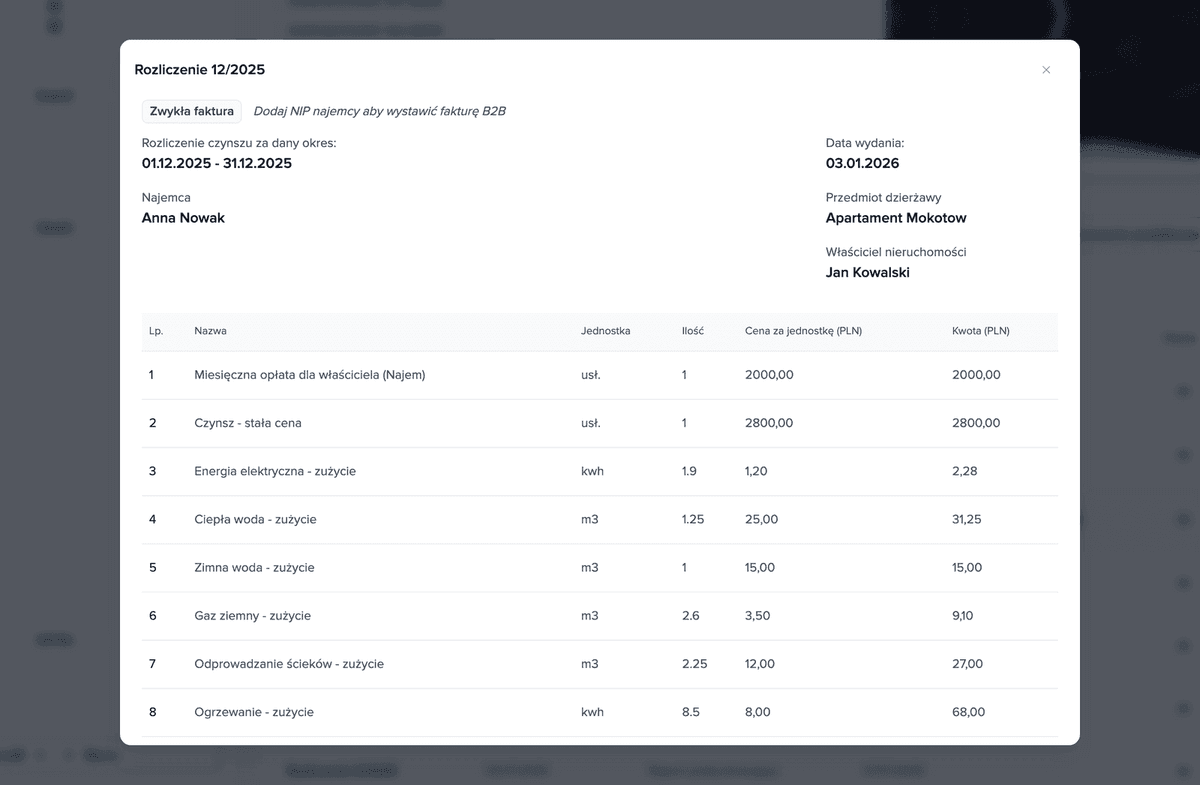
Task: Click unit price 12,00 for Odprowadzanie ścieków
Action: point(760,664)
